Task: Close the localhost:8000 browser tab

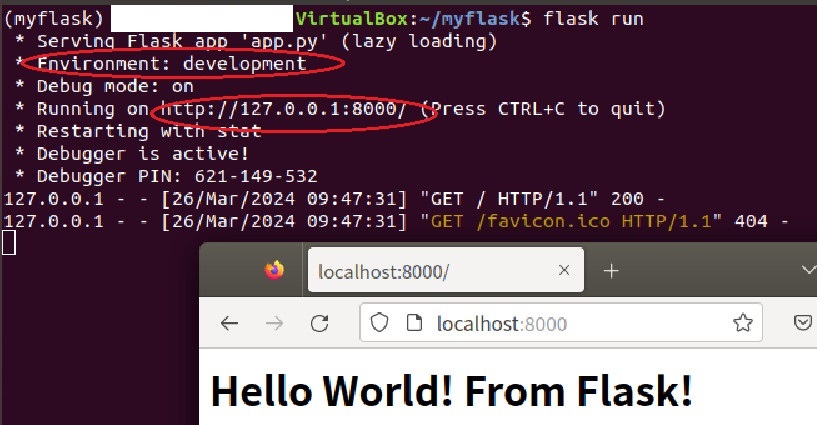Action: tap(564, 270)
